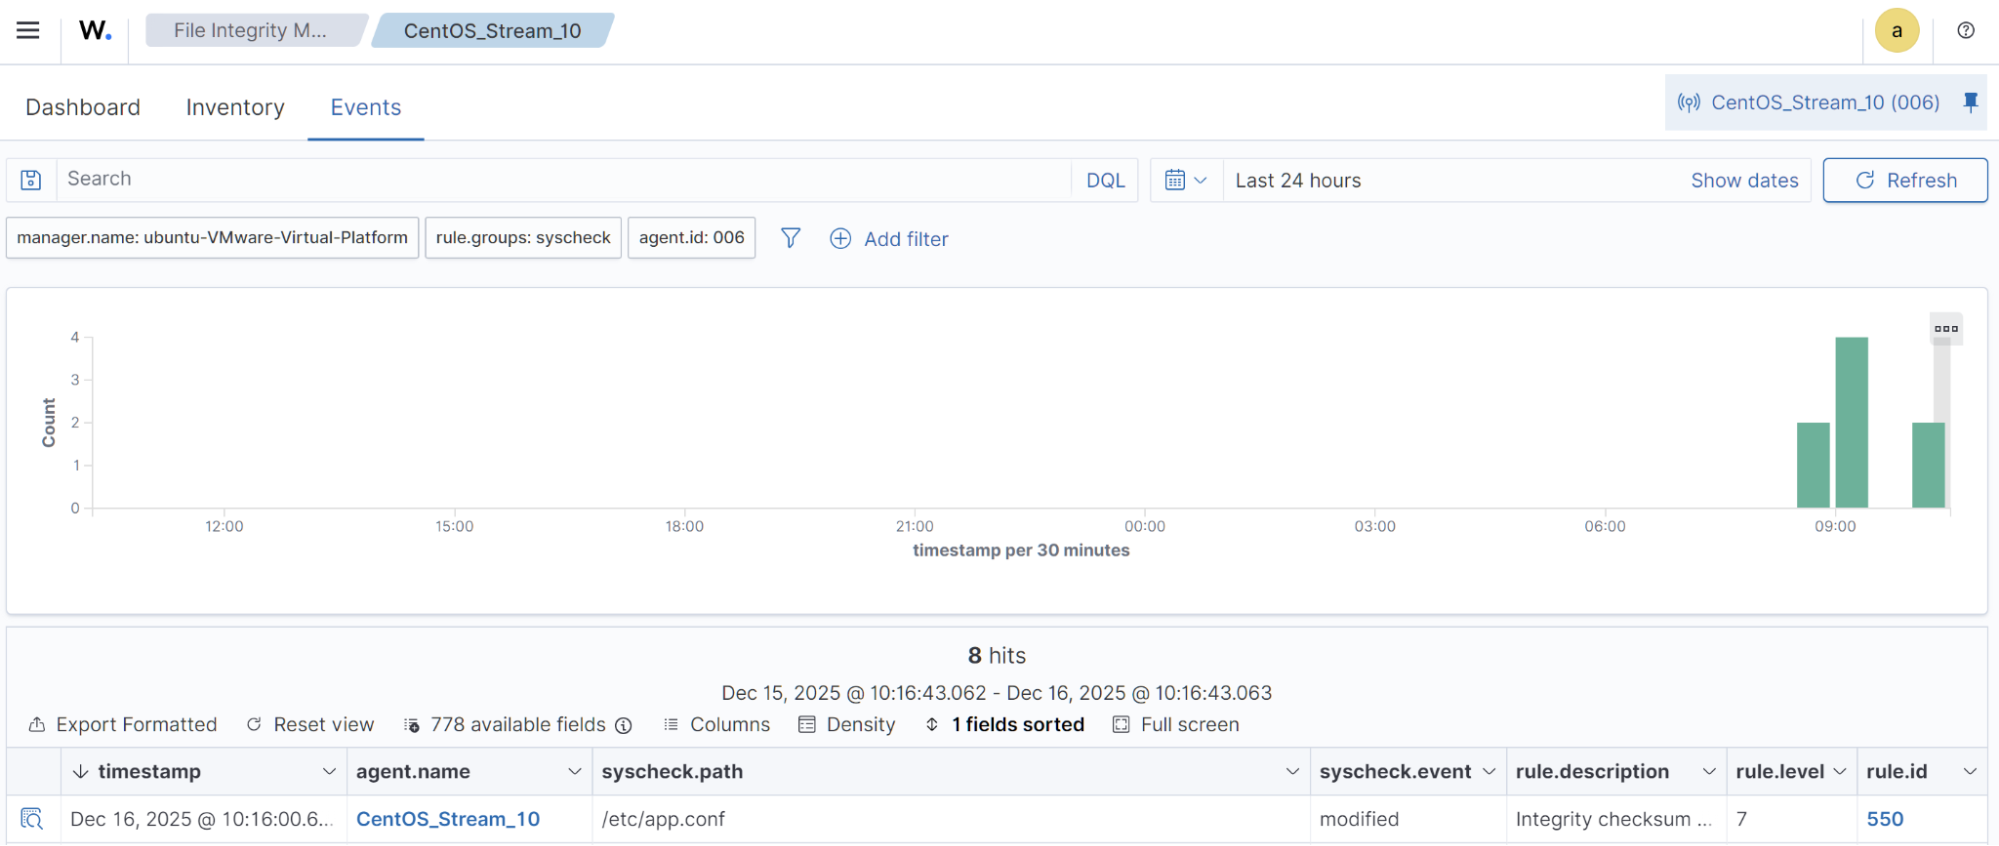The width and height of the screenshot is (1999, 846).
Task: Click the Wazuh W. logo
Action: [x=95, y=30]
